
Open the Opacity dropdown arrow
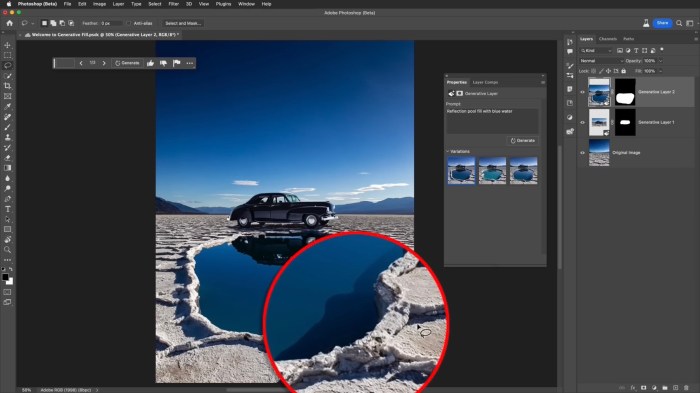pos(661,61)
